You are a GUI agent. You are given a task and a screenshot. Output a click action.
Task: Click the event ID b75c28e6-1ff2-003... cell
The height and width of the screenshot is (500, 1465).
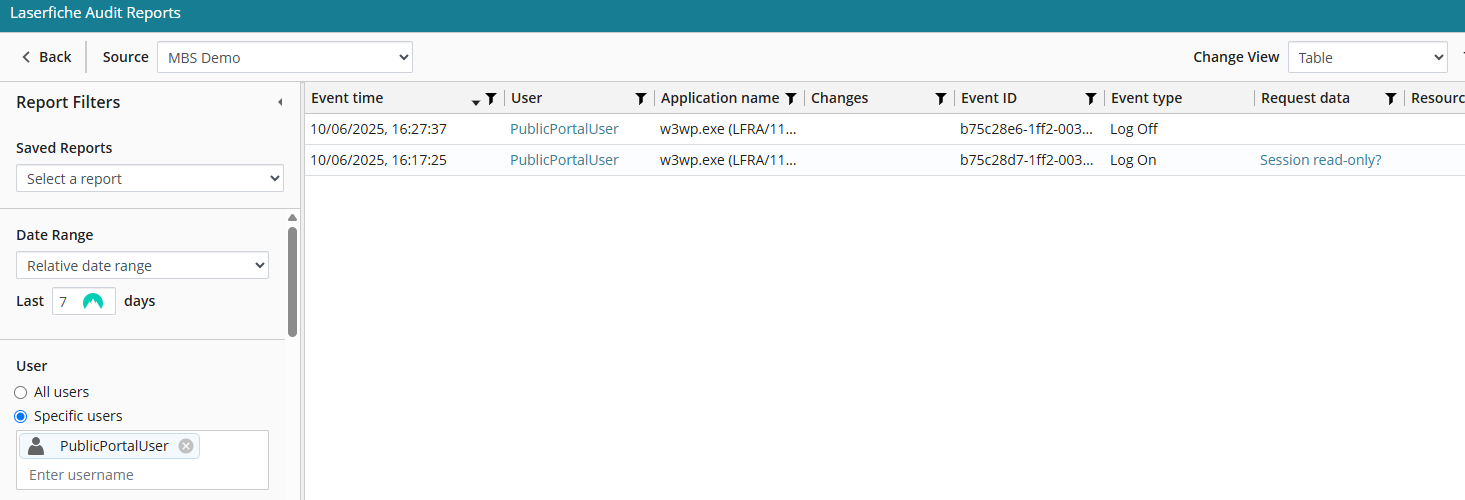[1027, 129]
